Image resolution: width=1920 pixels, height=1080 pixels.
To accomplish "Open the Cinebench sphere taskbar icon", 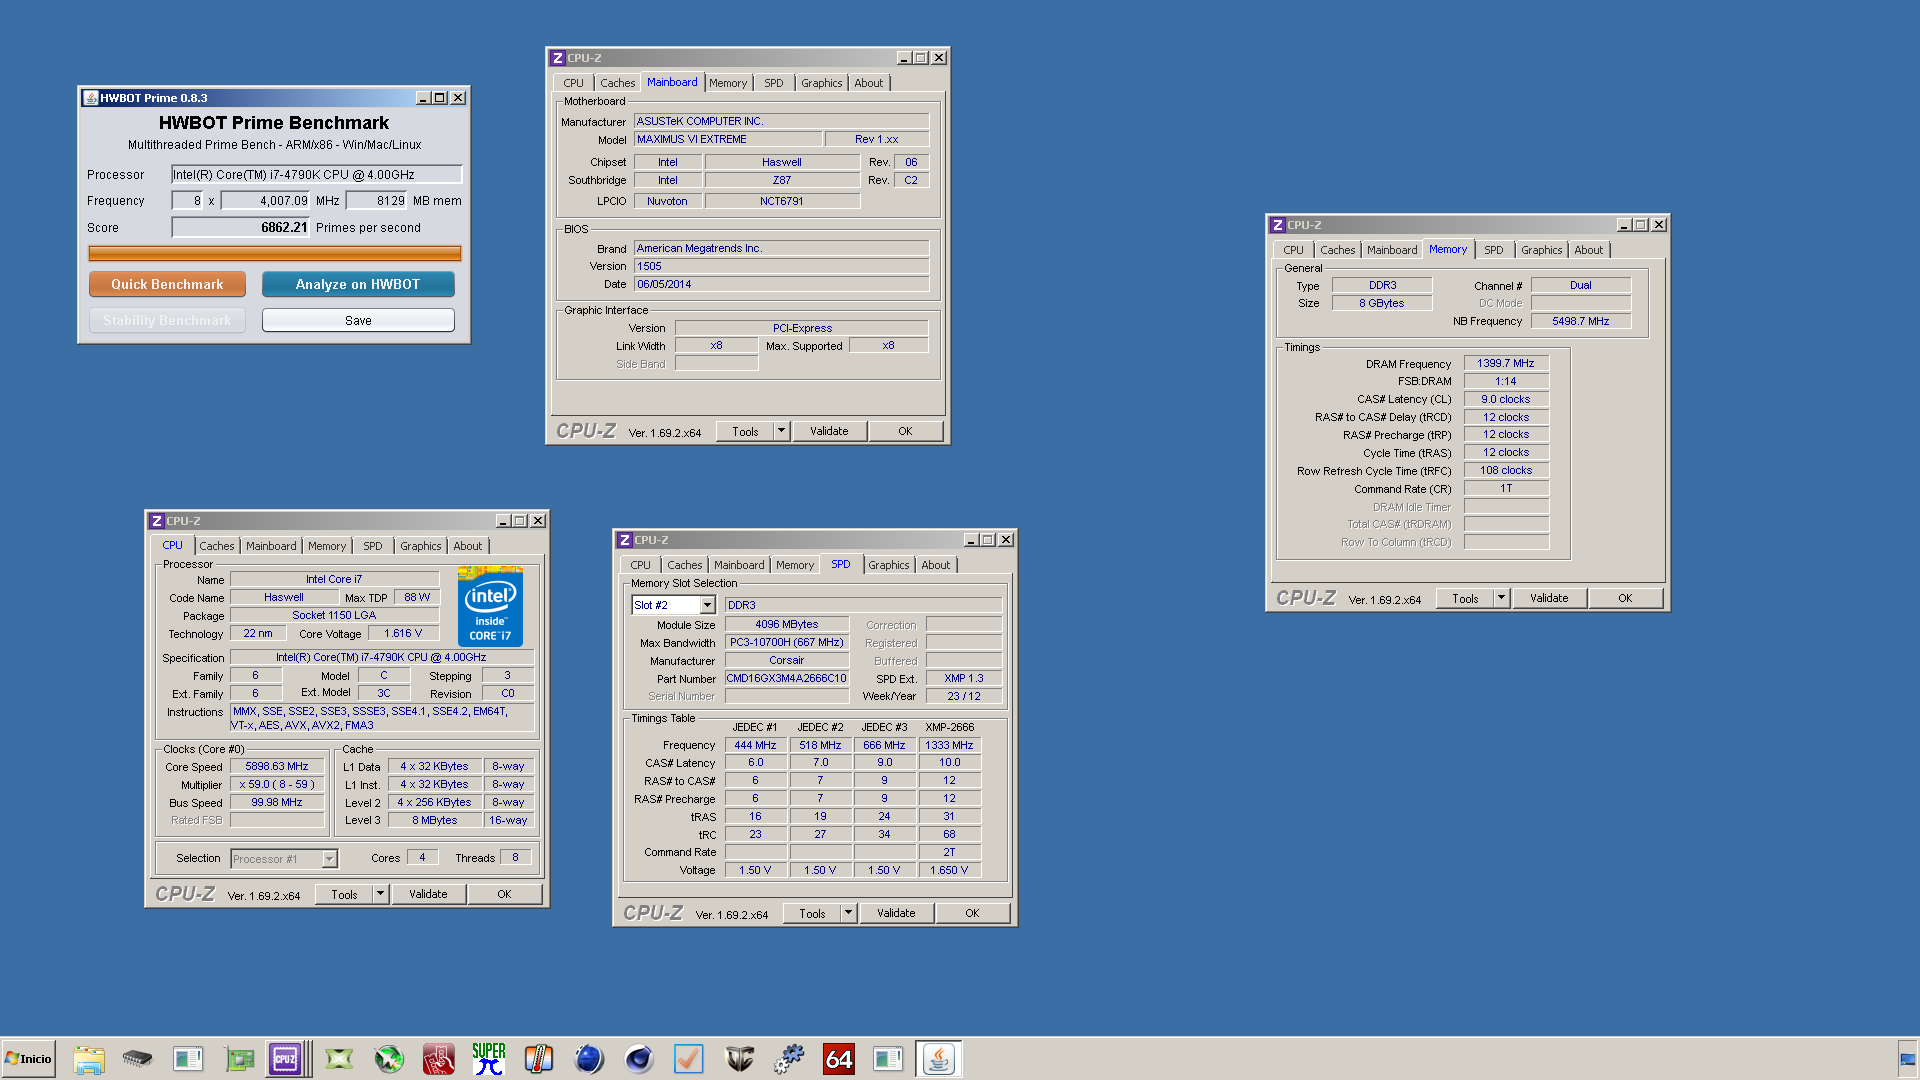I will point(639,1059).
